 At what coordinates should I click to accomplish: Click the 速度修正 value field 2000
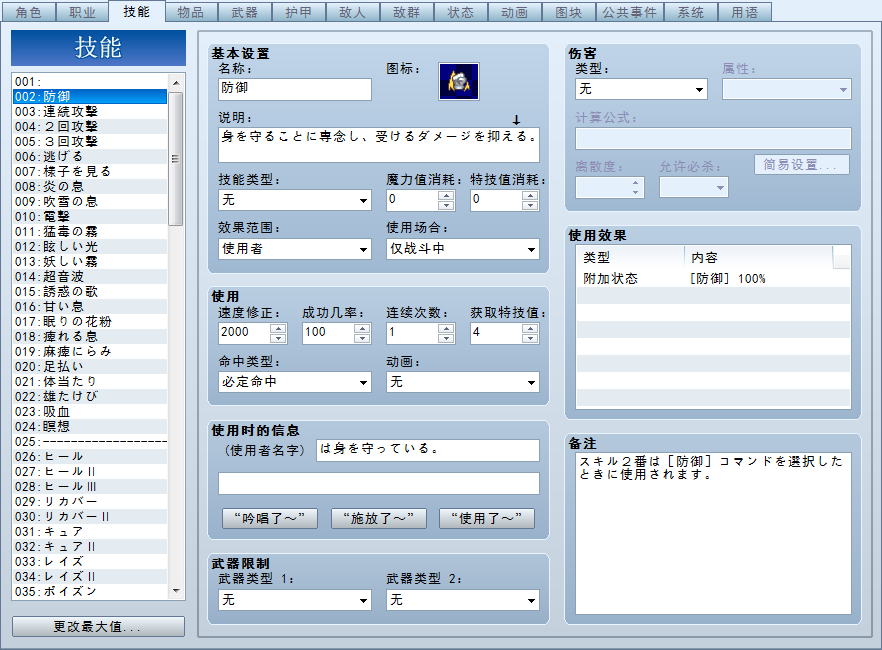tap(244, 332)
